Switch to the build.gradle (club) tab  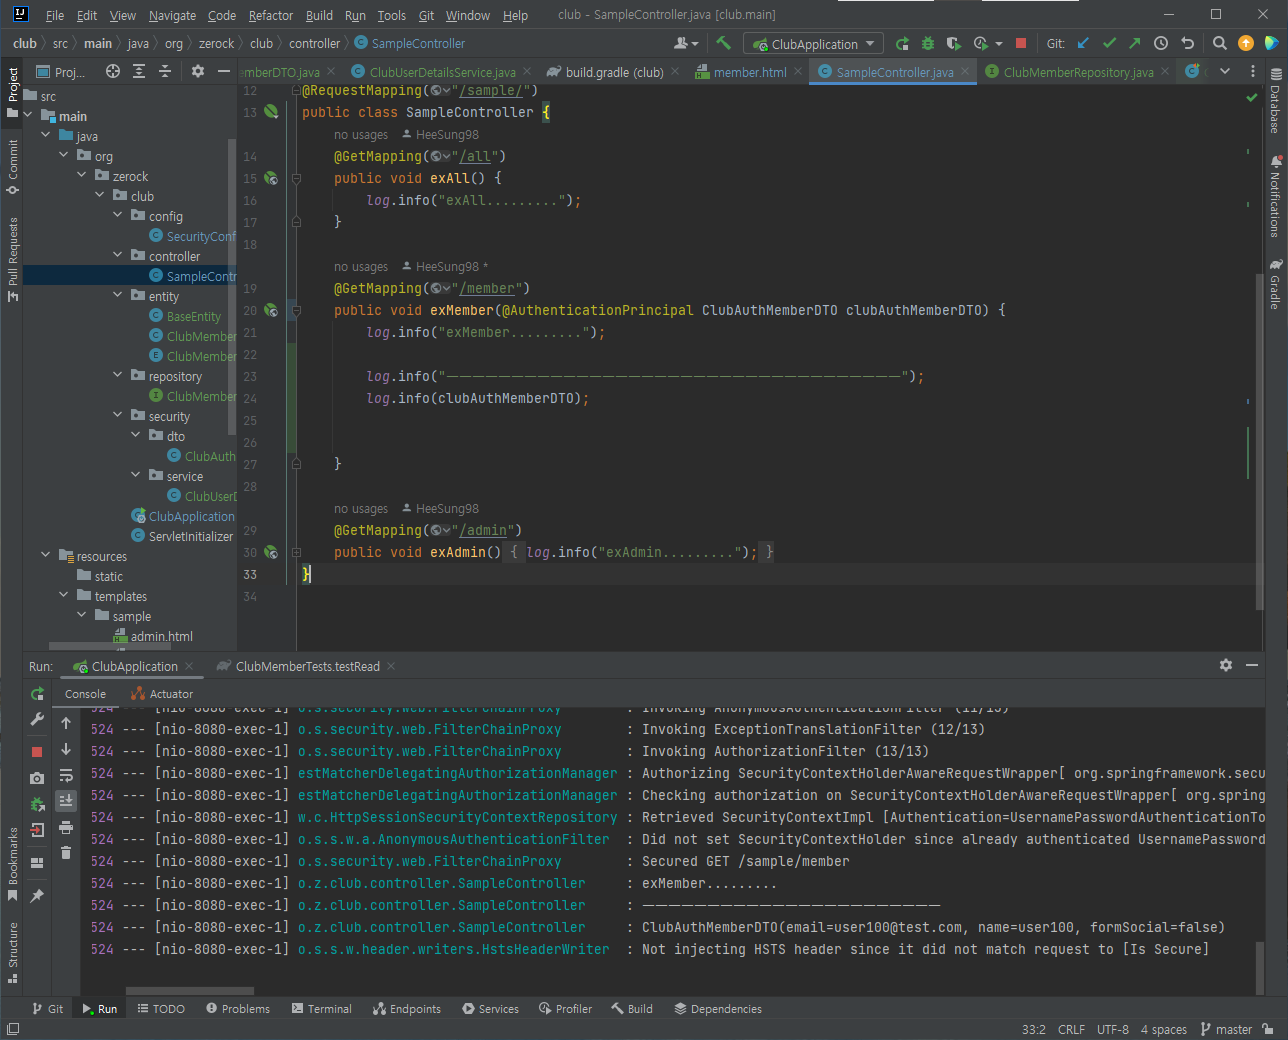point(614,72)
